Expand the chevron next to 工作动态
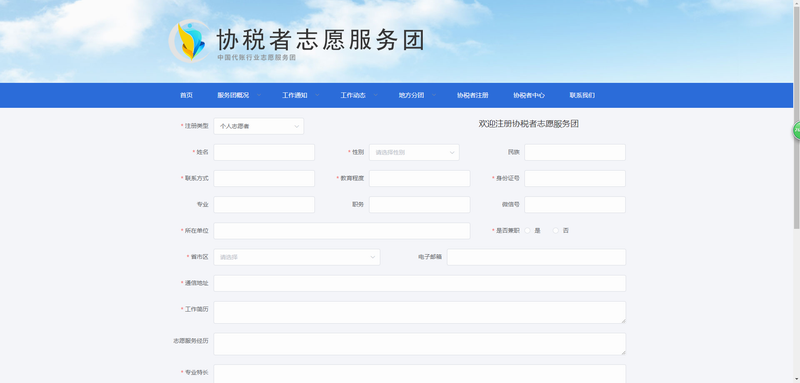800x383 pixels. (376, 95)
